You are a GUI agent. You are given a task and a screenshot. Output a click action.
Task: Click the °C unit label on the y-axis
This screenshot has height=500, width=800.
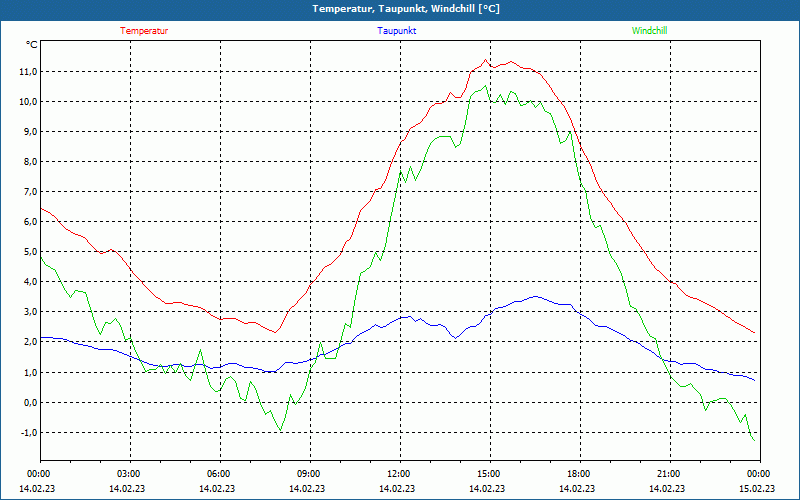pos(32,45)
